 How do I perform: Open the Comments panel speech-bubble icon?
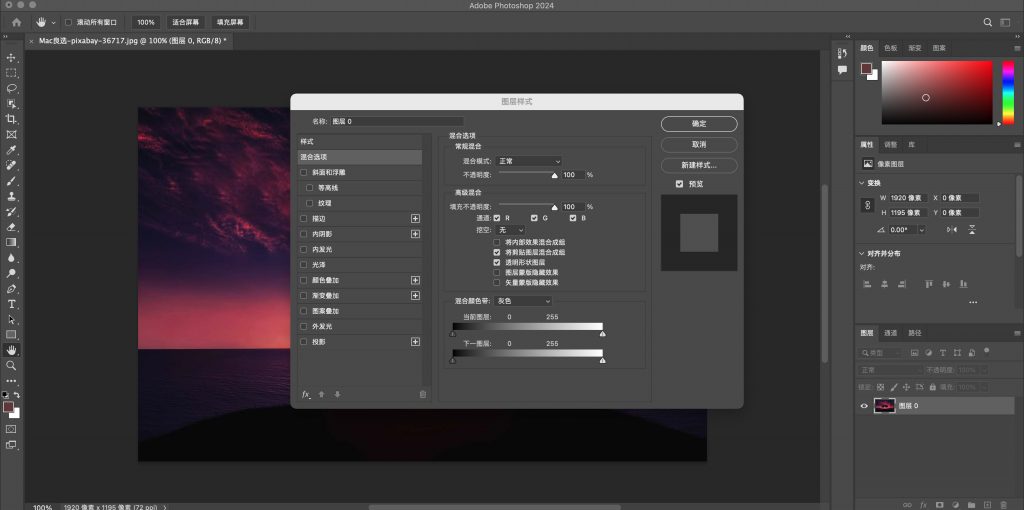842,69
